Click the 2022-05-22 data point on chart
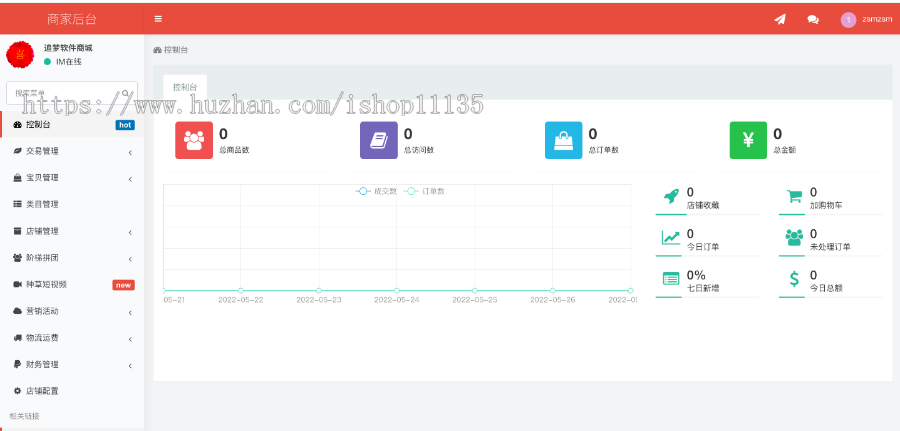900x431 pixels. [240, 290]
